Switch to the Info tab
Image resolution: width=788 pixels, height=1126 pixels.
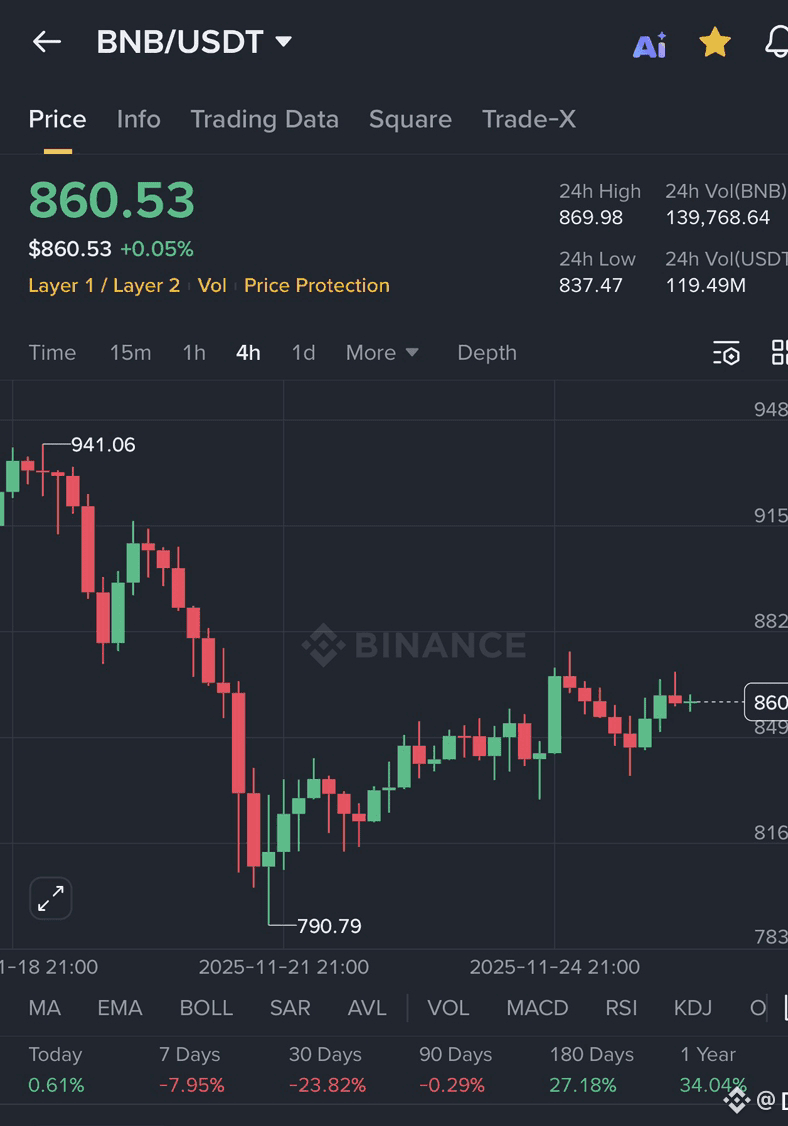(139, 119)
